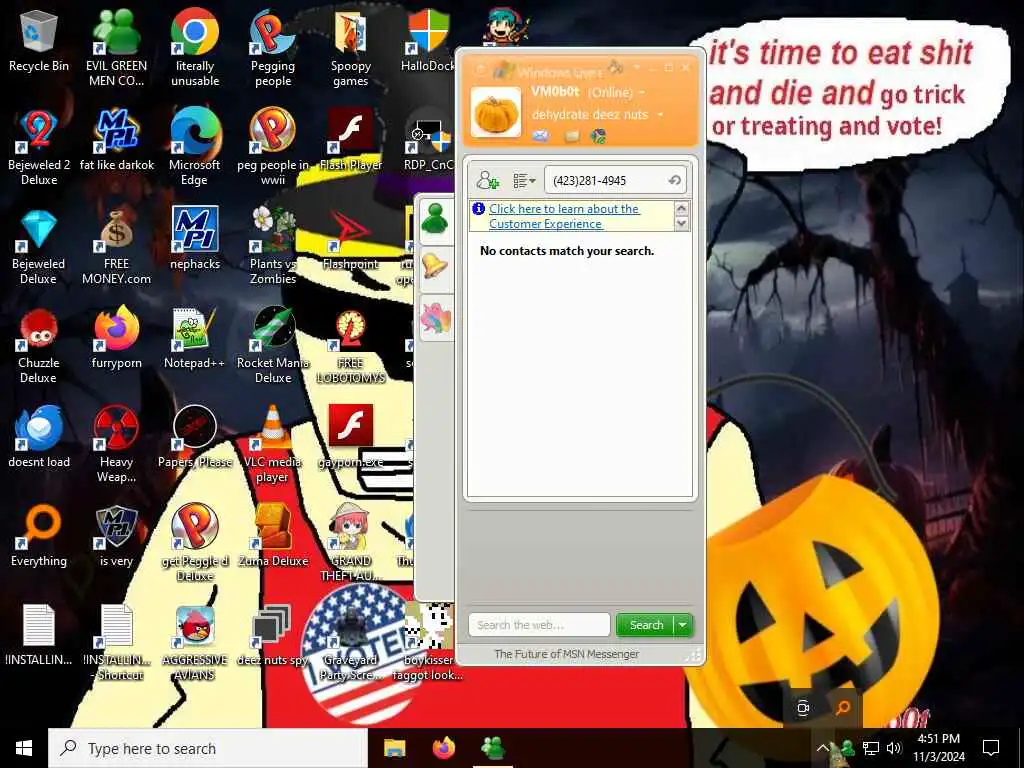
Task: Open the Everything search desktop icon
Action: click(39, 536)
